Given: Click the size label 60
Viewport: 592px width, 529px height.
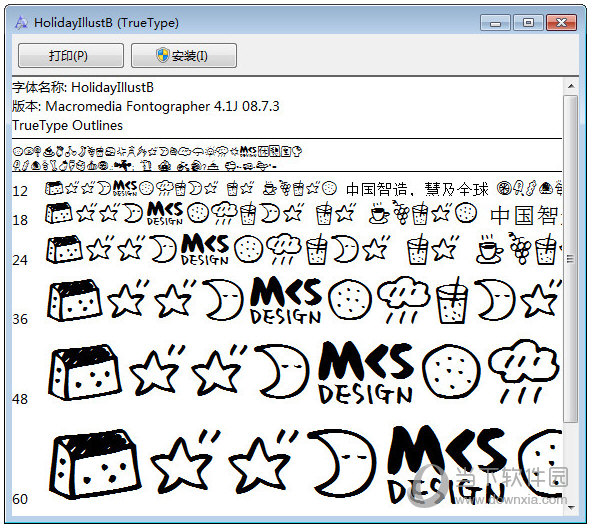Looking at the screenshot, I should (x=20, y=499).
